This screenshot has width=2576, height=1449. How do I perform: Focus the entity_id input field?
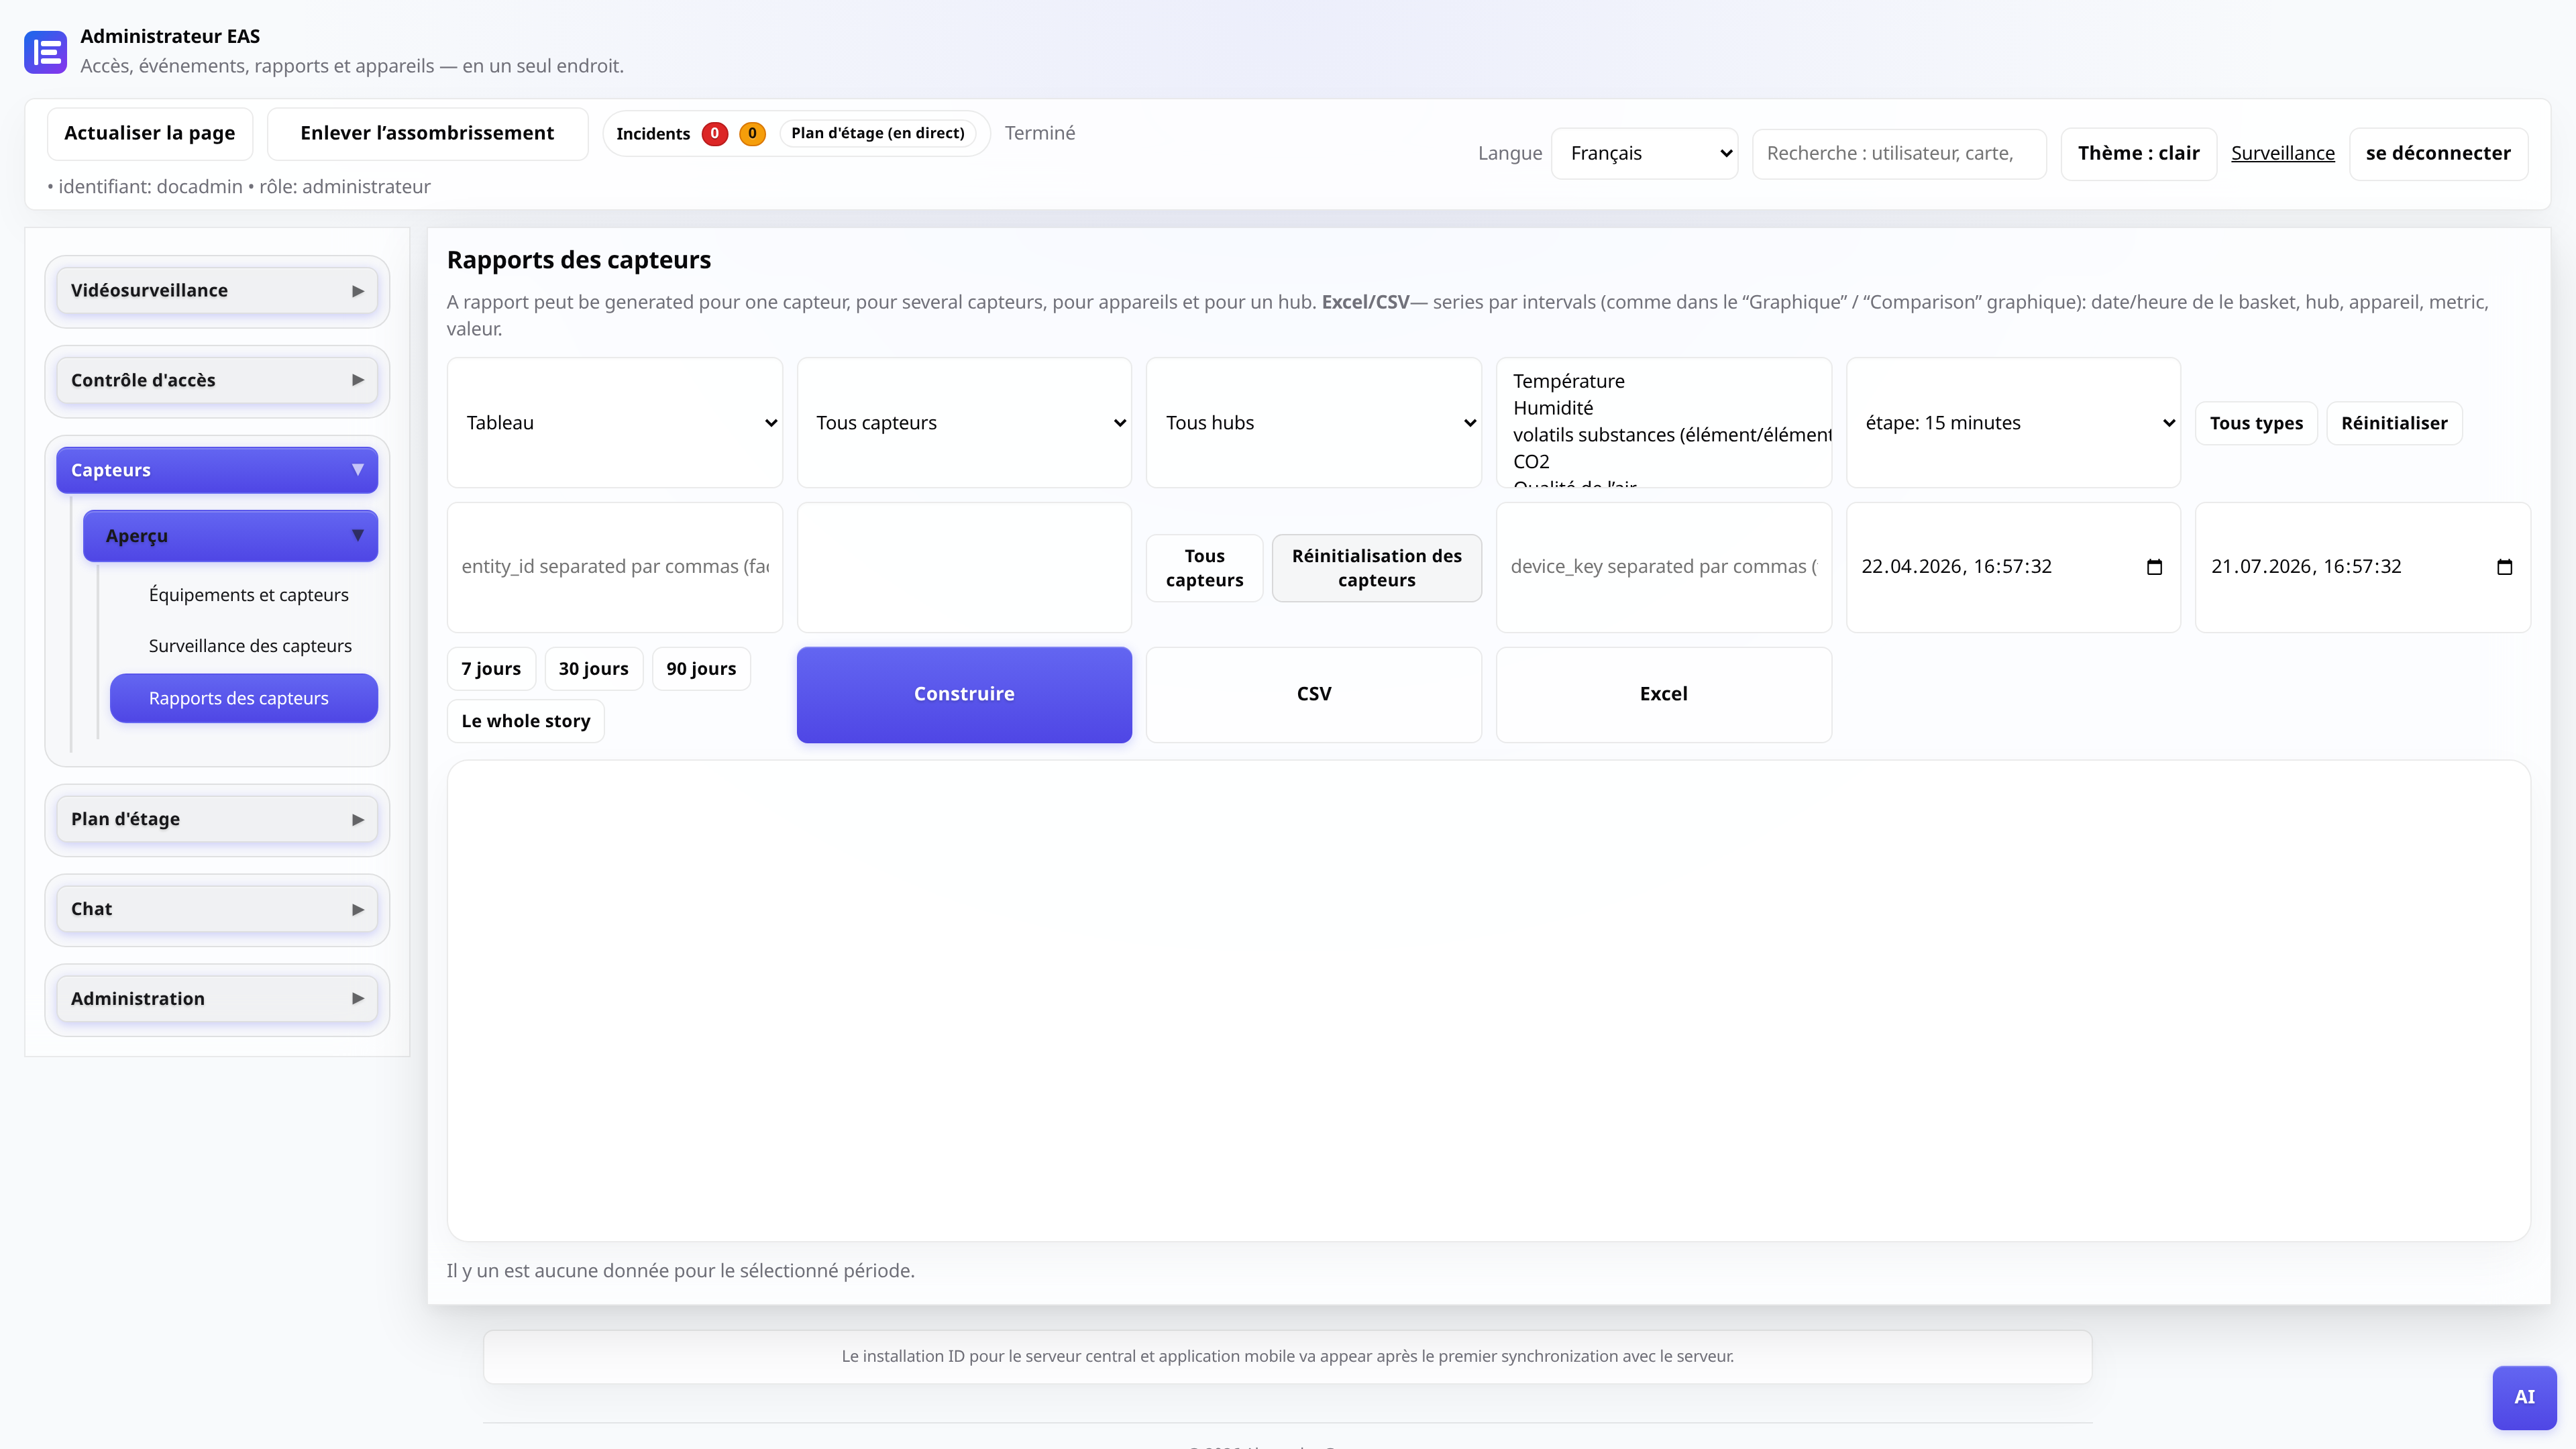(615, 567)
